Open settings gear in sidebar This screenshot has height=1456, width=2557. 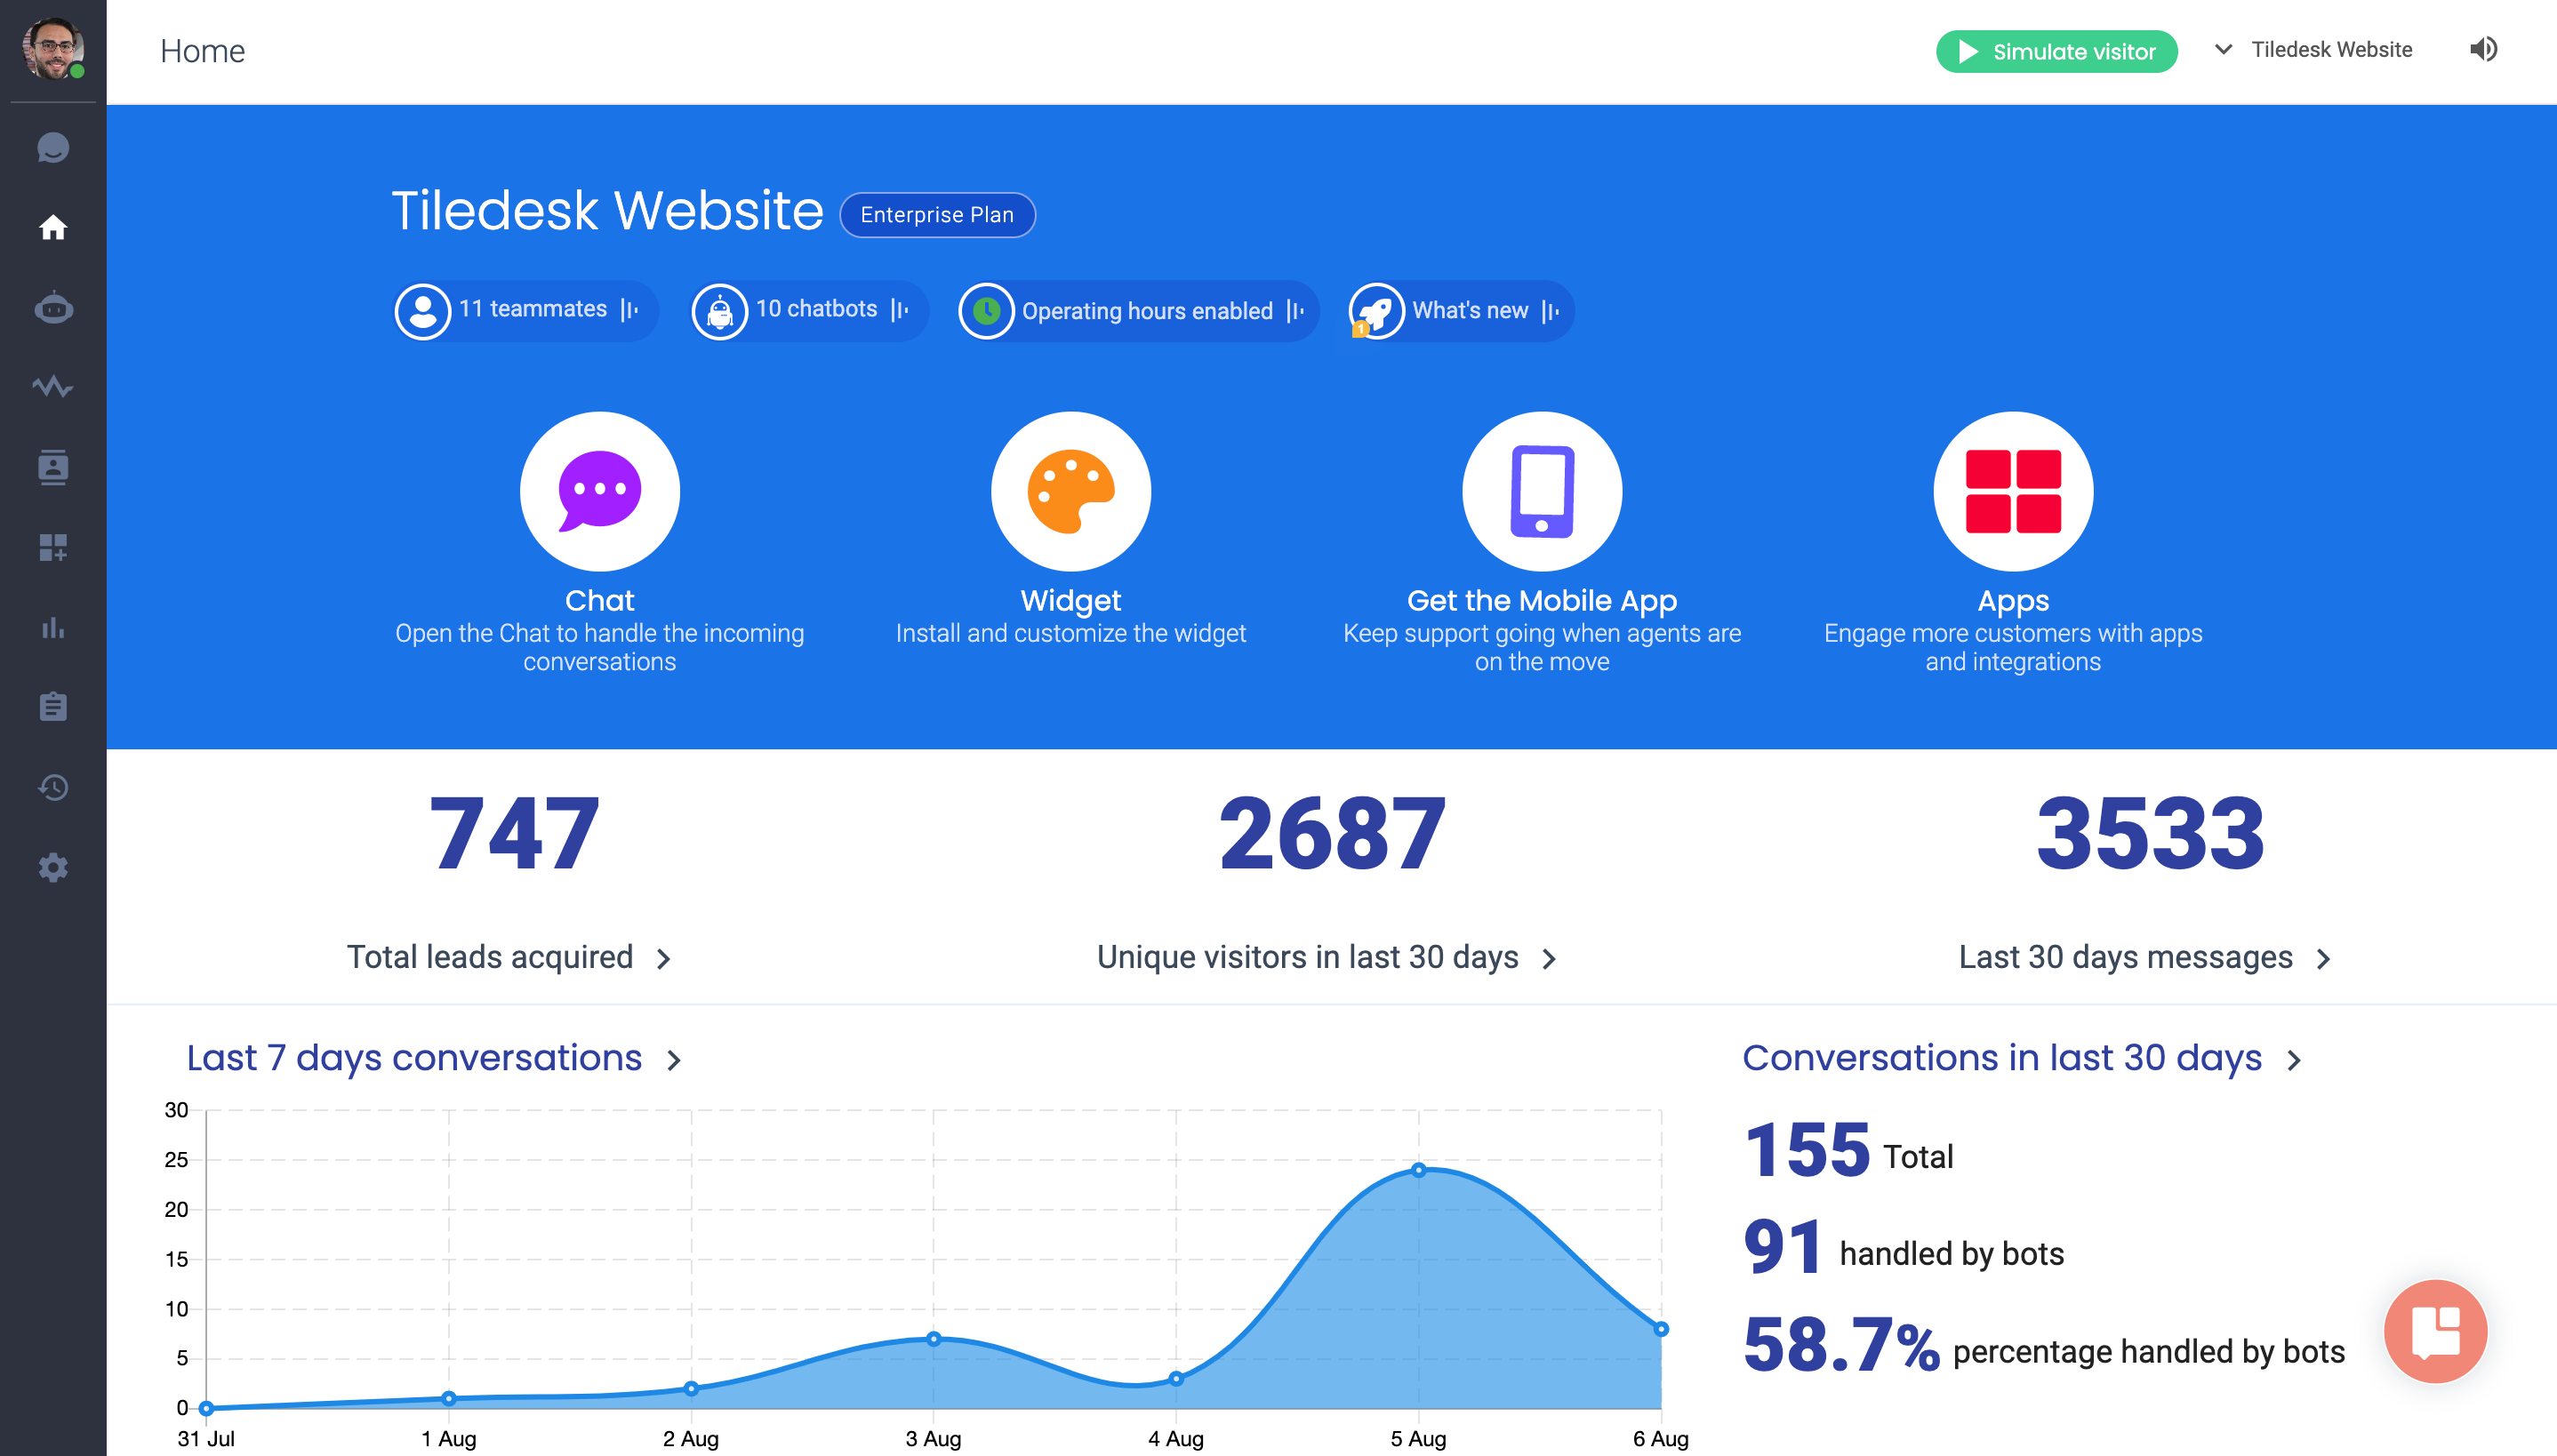(53, 867)
